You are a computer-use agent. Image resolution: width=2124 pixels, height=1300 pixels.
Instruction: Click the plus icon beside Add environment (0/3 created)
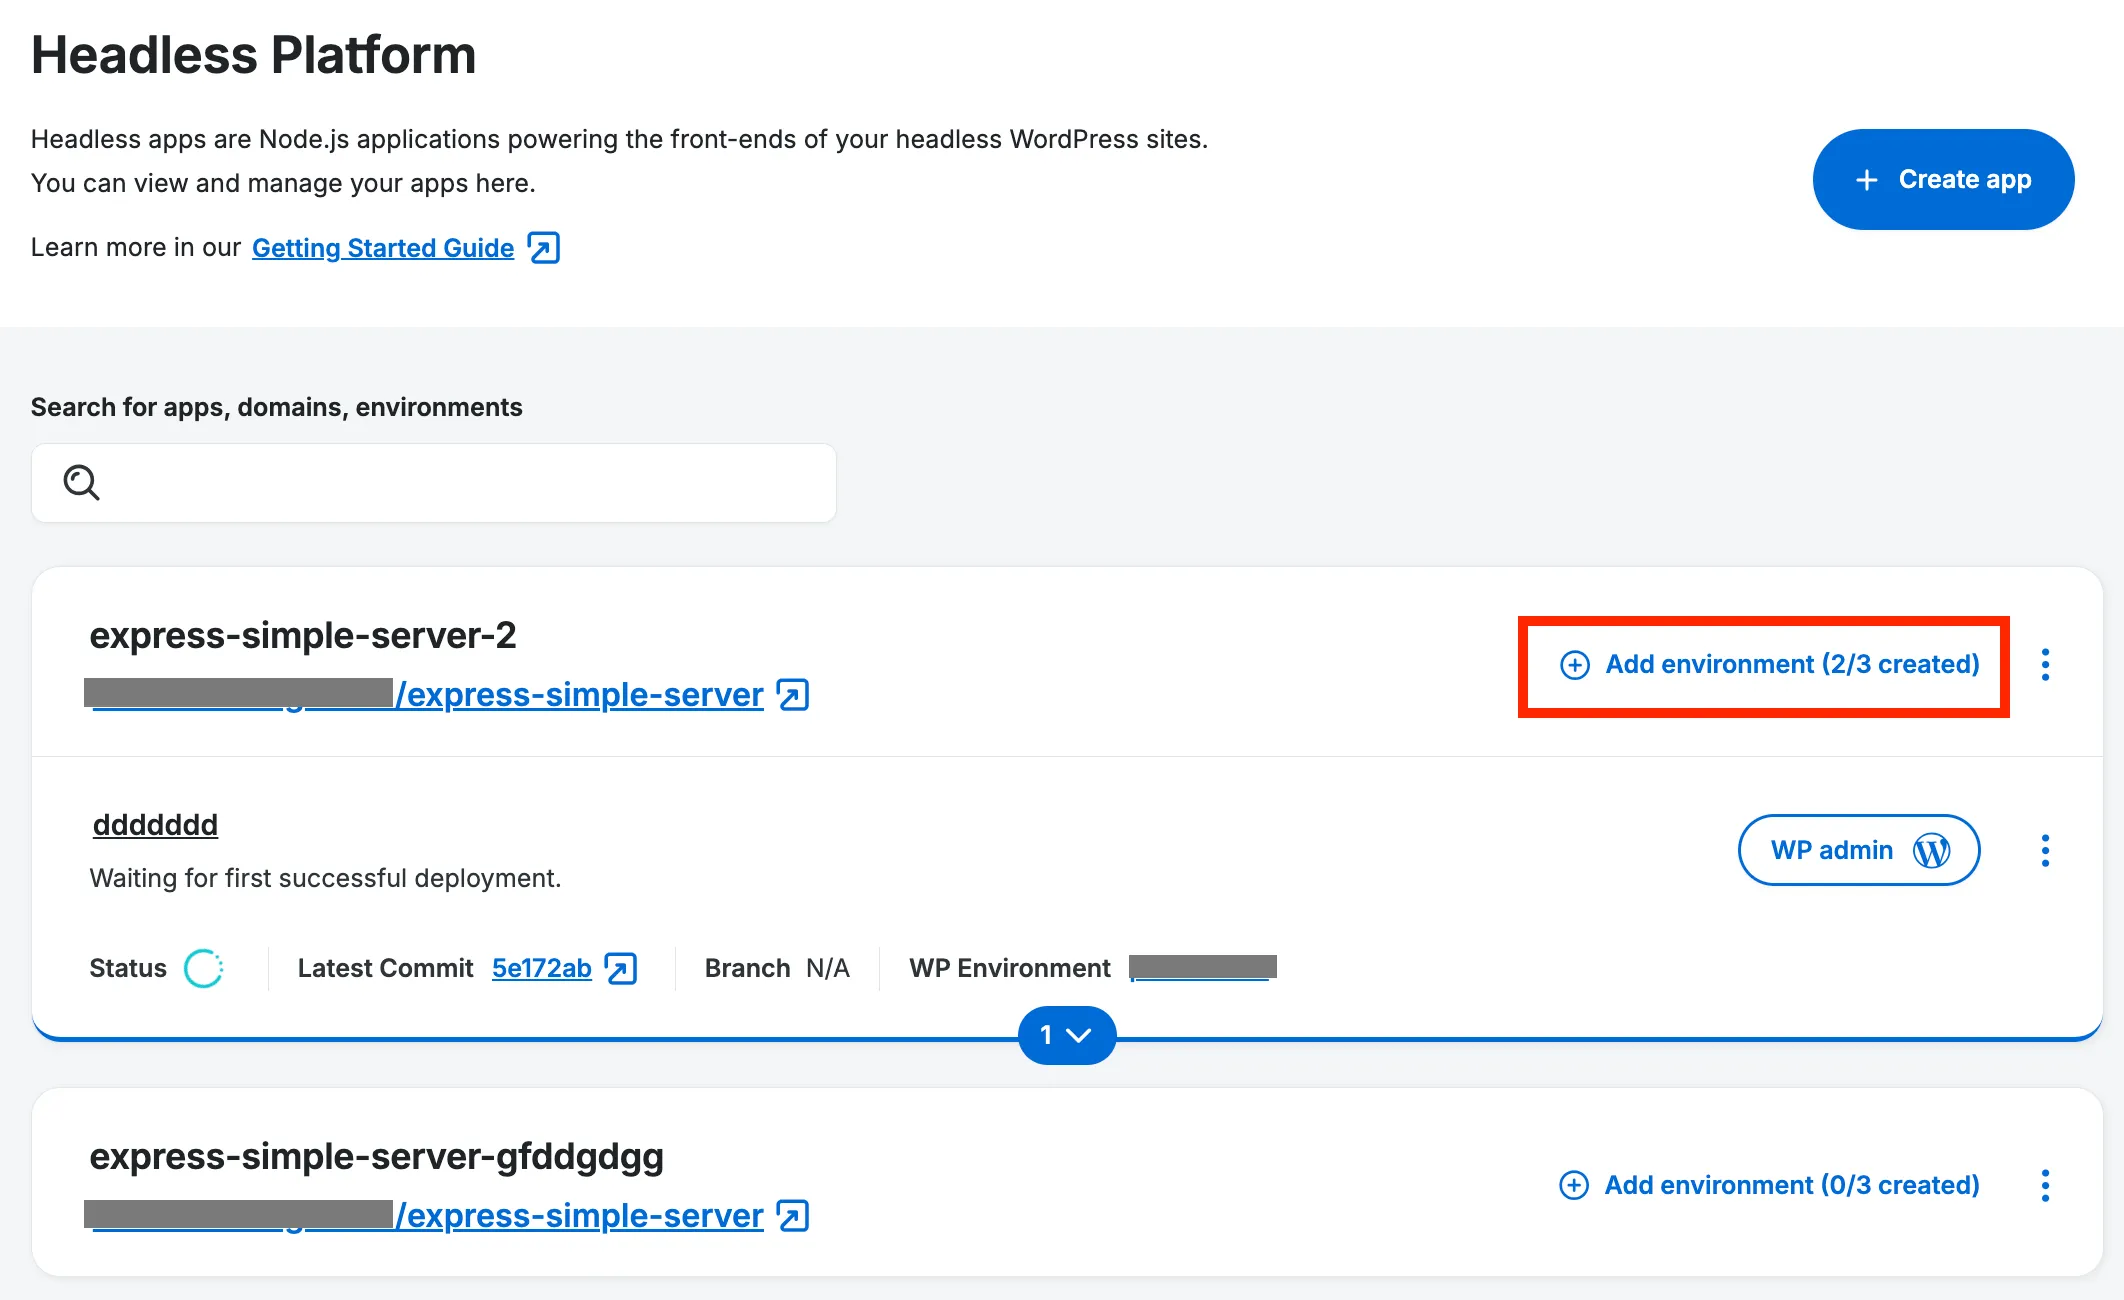pyautogui.click(x=1573, y=1184)
